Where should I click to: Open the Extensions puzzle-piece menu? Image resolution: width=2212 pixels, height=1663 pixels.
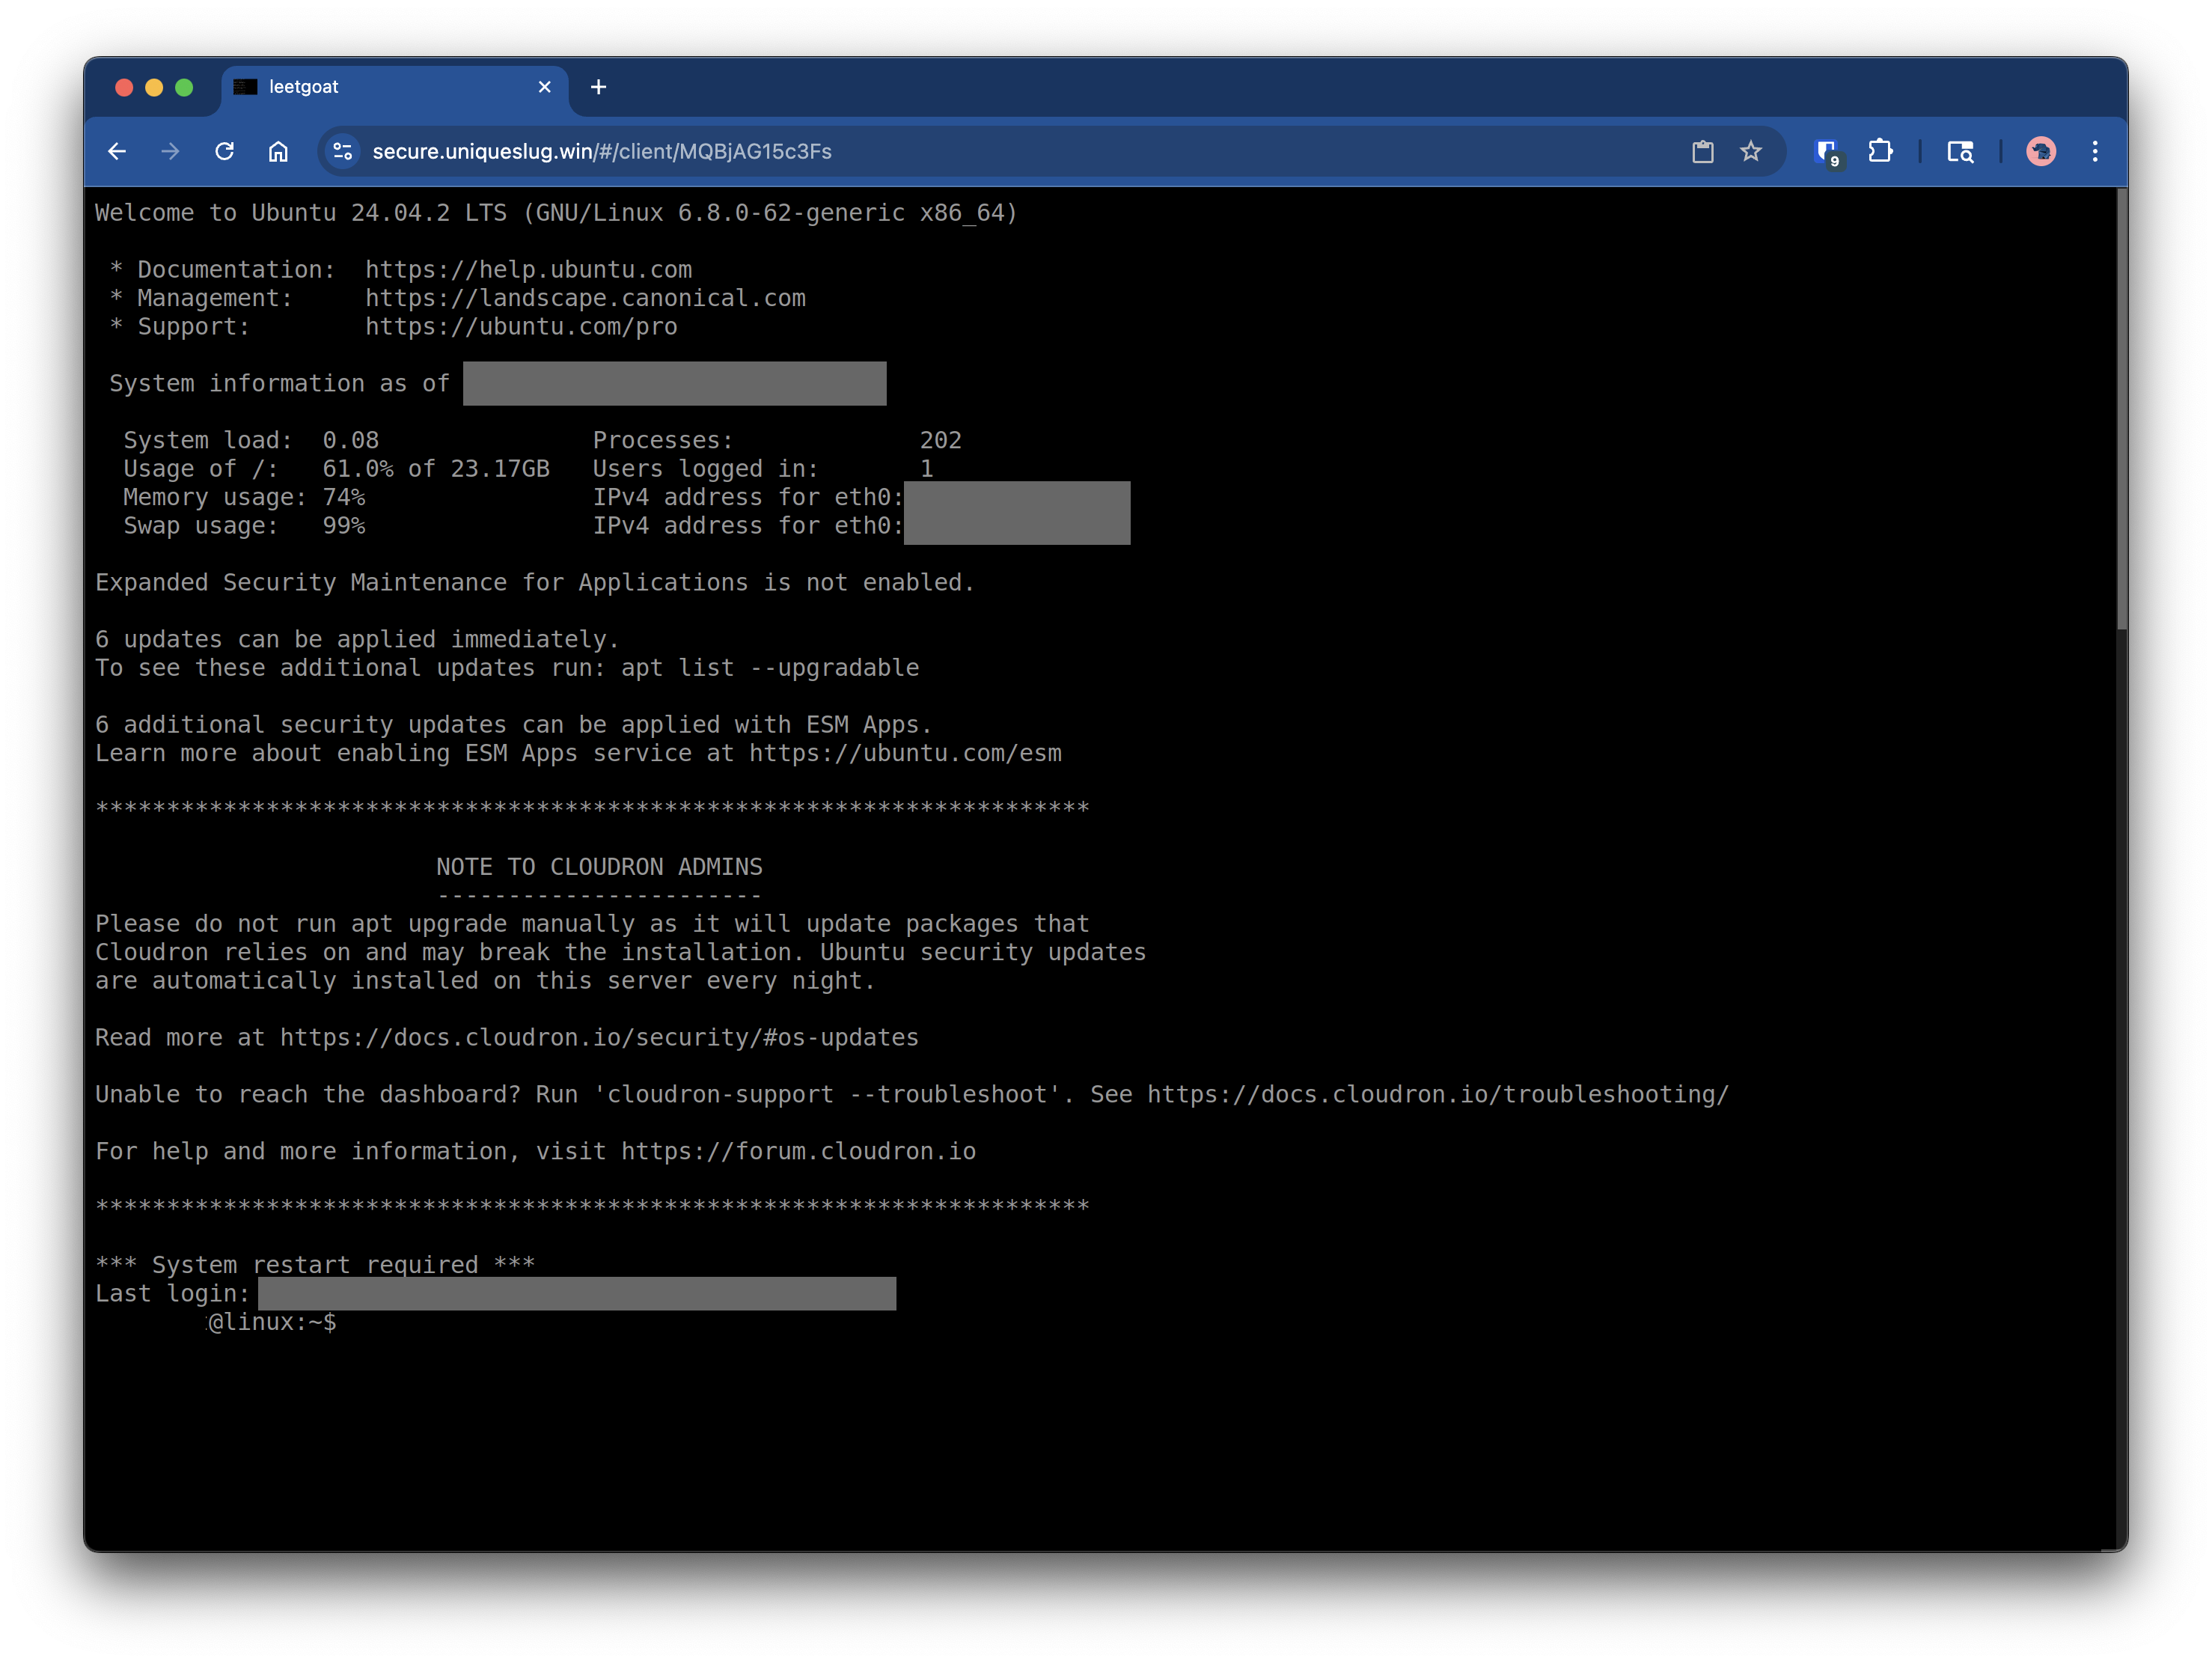point(1880,151)
